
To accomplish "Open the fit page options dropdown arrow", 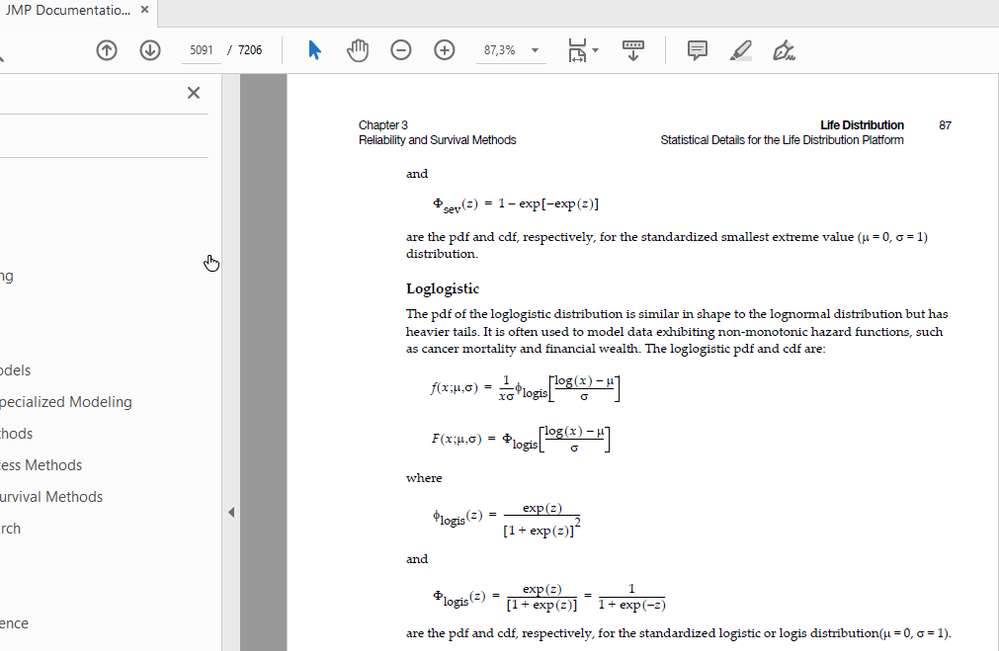I will tap(595, 50).
